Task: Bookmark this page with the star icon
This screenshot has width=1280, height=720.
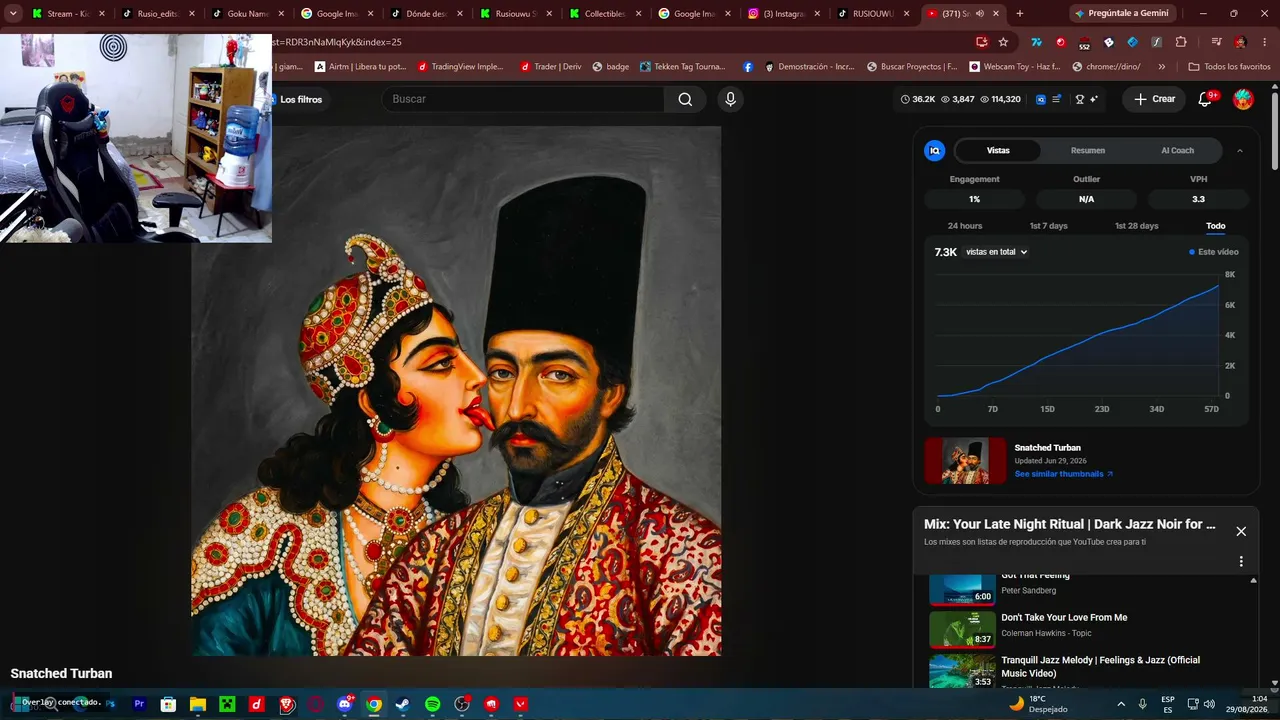Action: point(1003,42)
